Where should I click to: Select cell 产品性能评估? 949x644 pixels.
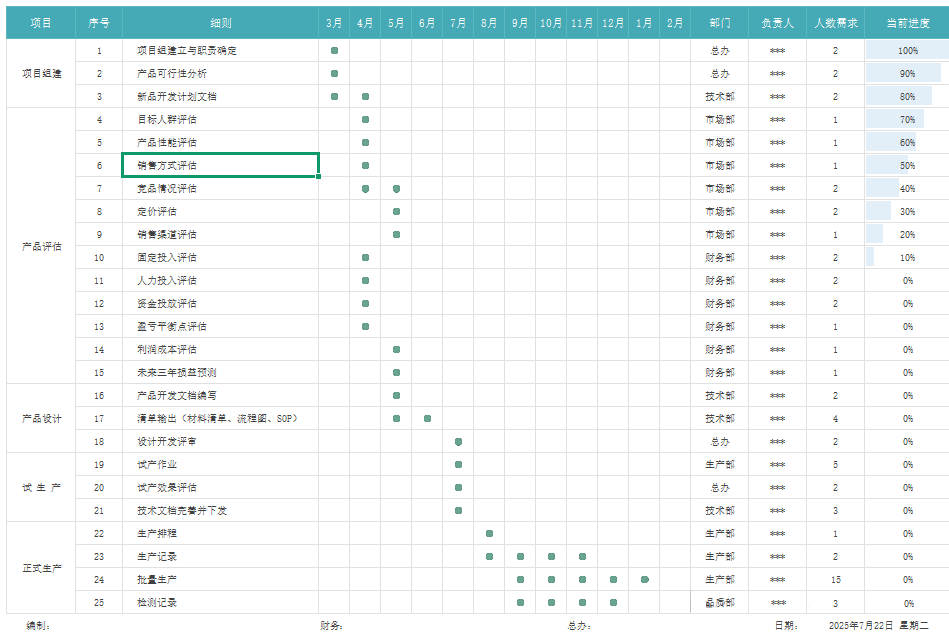[x=220, y=143]
